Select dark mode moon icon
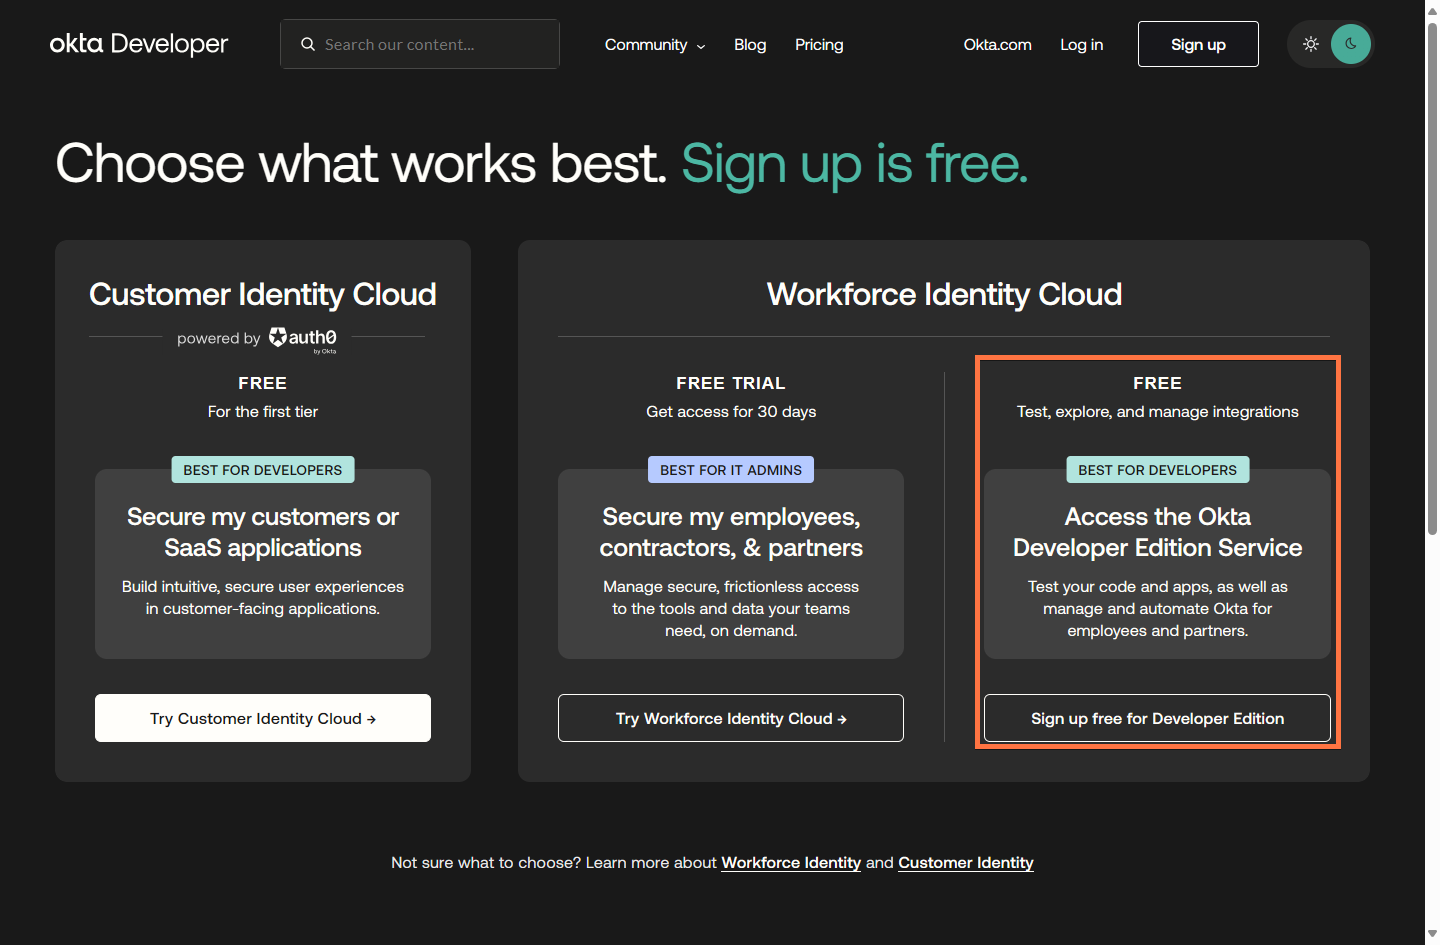 1351,44
